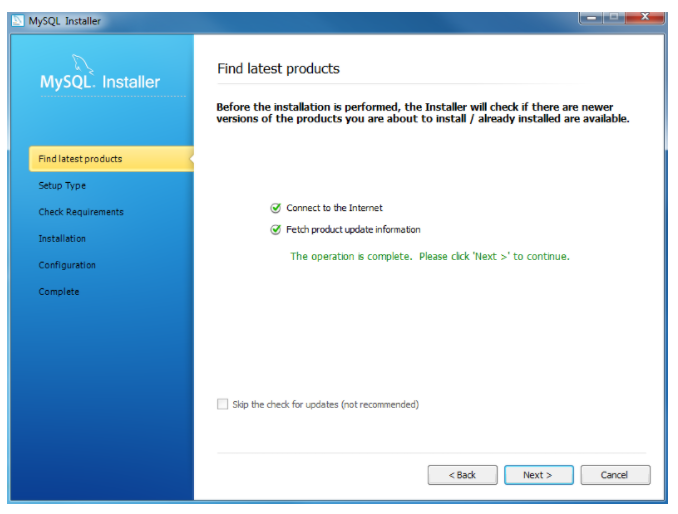Enable Skip the check for updates checkbox
The image size is (678, 514).
[x=222, y=404]
